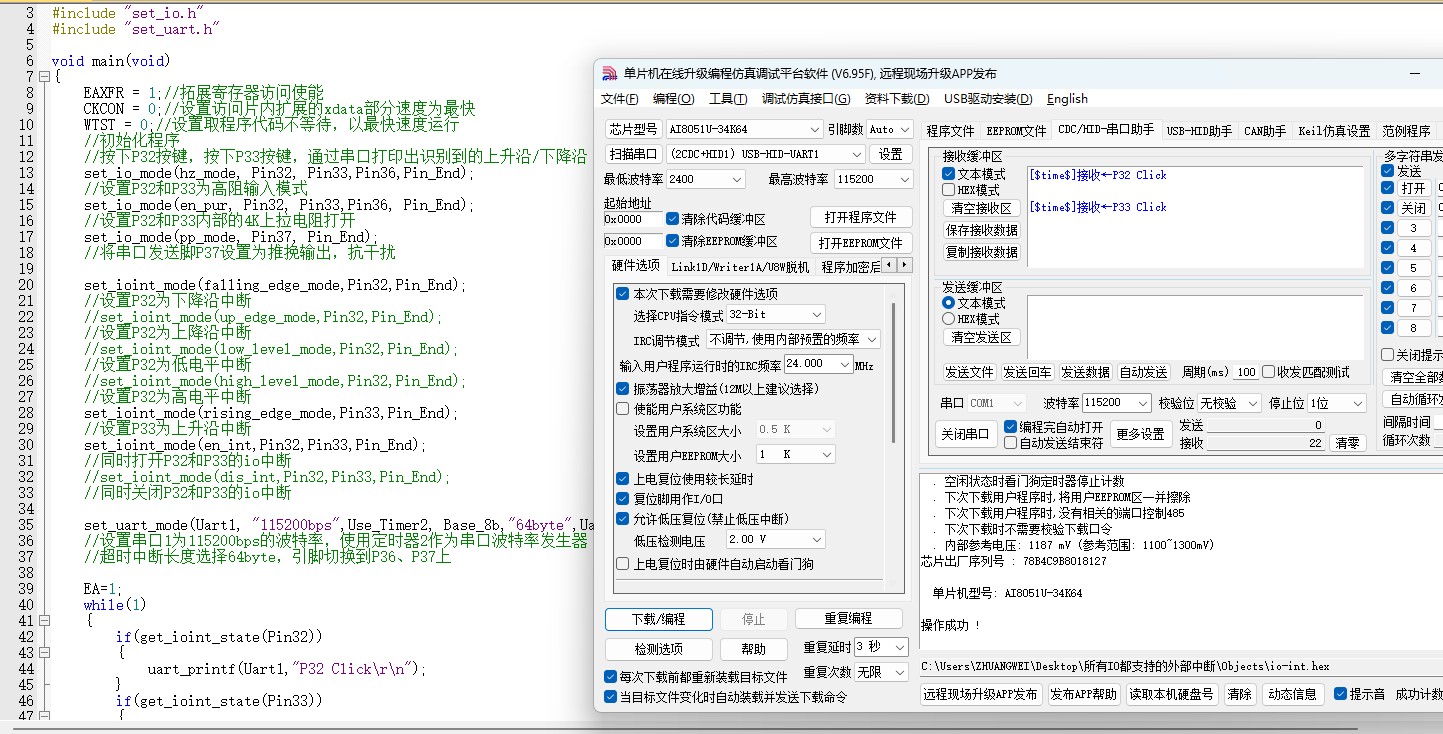1443x734 pixels.
Task: Enable 上电复位时由硬件自动启动看门狗
Action: coord(622,564)
